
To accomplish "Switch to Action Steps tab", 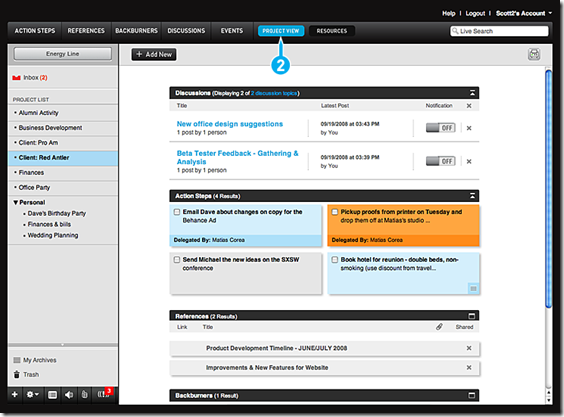I will click(x=35, y=31).
